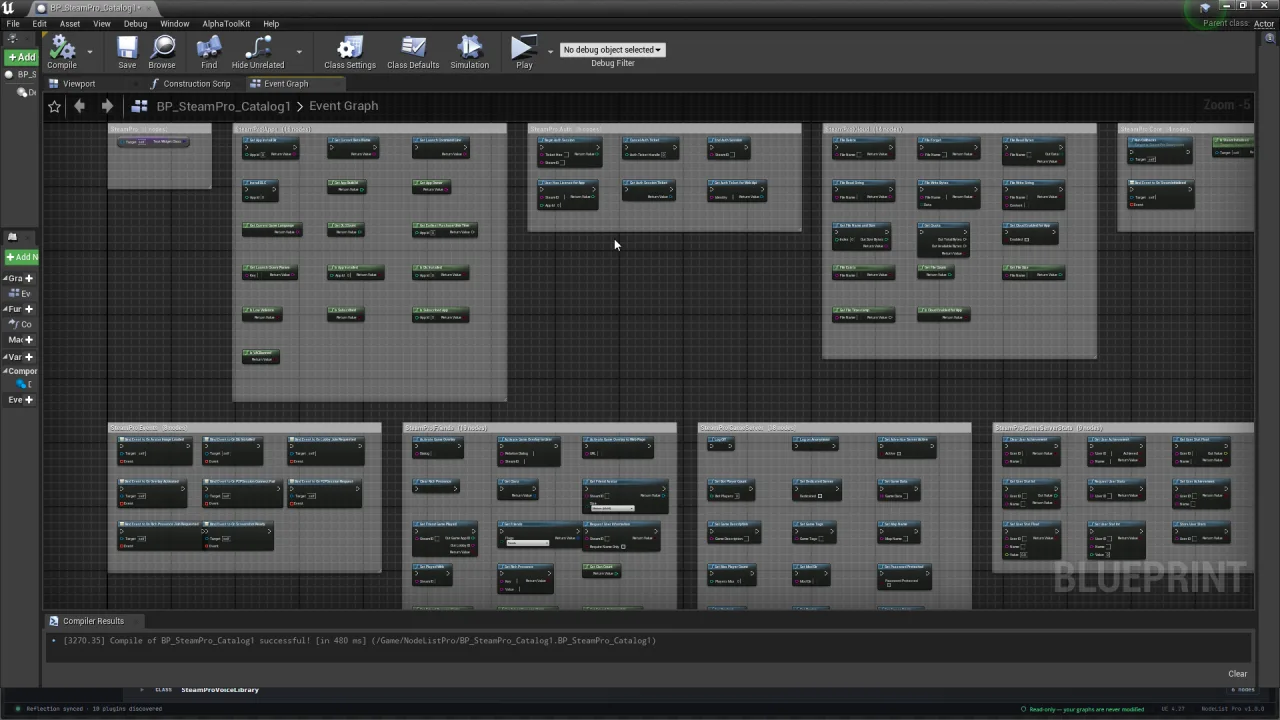Select the Event Graph breadcrumb label
Screen dimensions: 1280x720
tap(343, 106)
